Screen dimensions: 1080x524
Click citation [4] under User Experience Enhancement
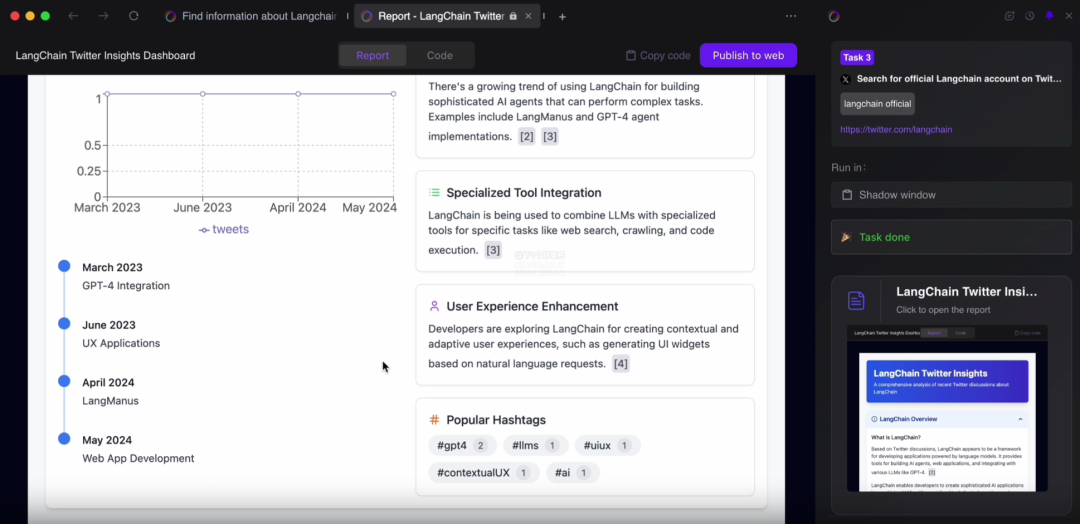[x=620, y=364]
